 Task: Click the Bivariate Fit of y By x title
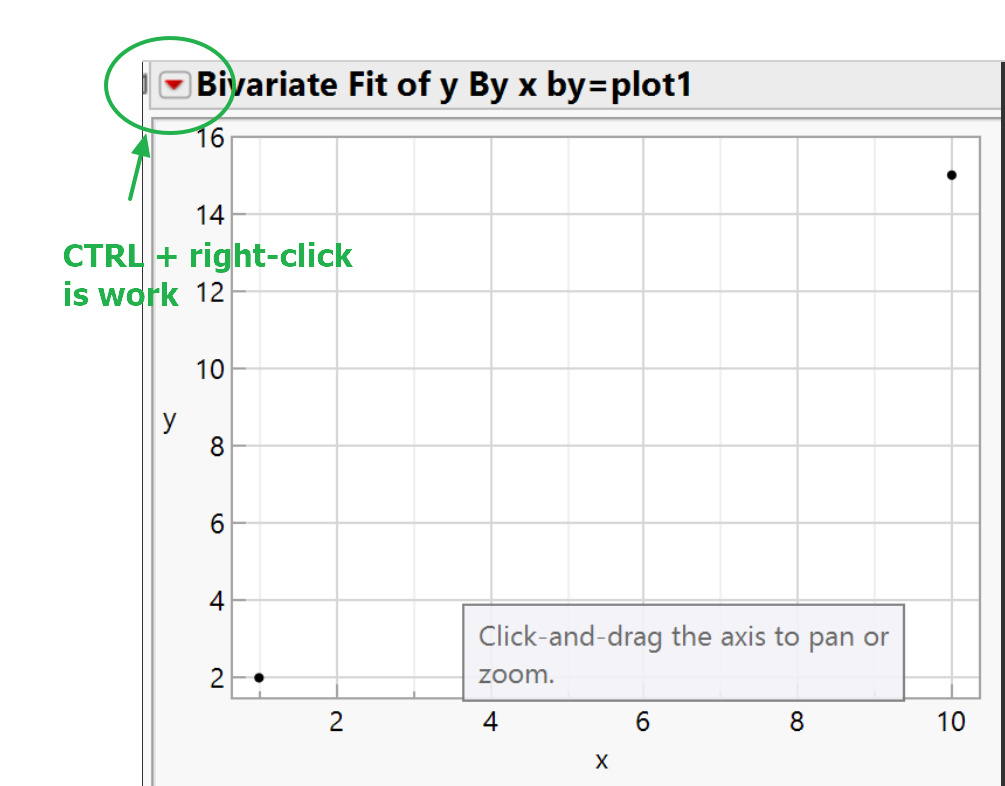point(444,85)
